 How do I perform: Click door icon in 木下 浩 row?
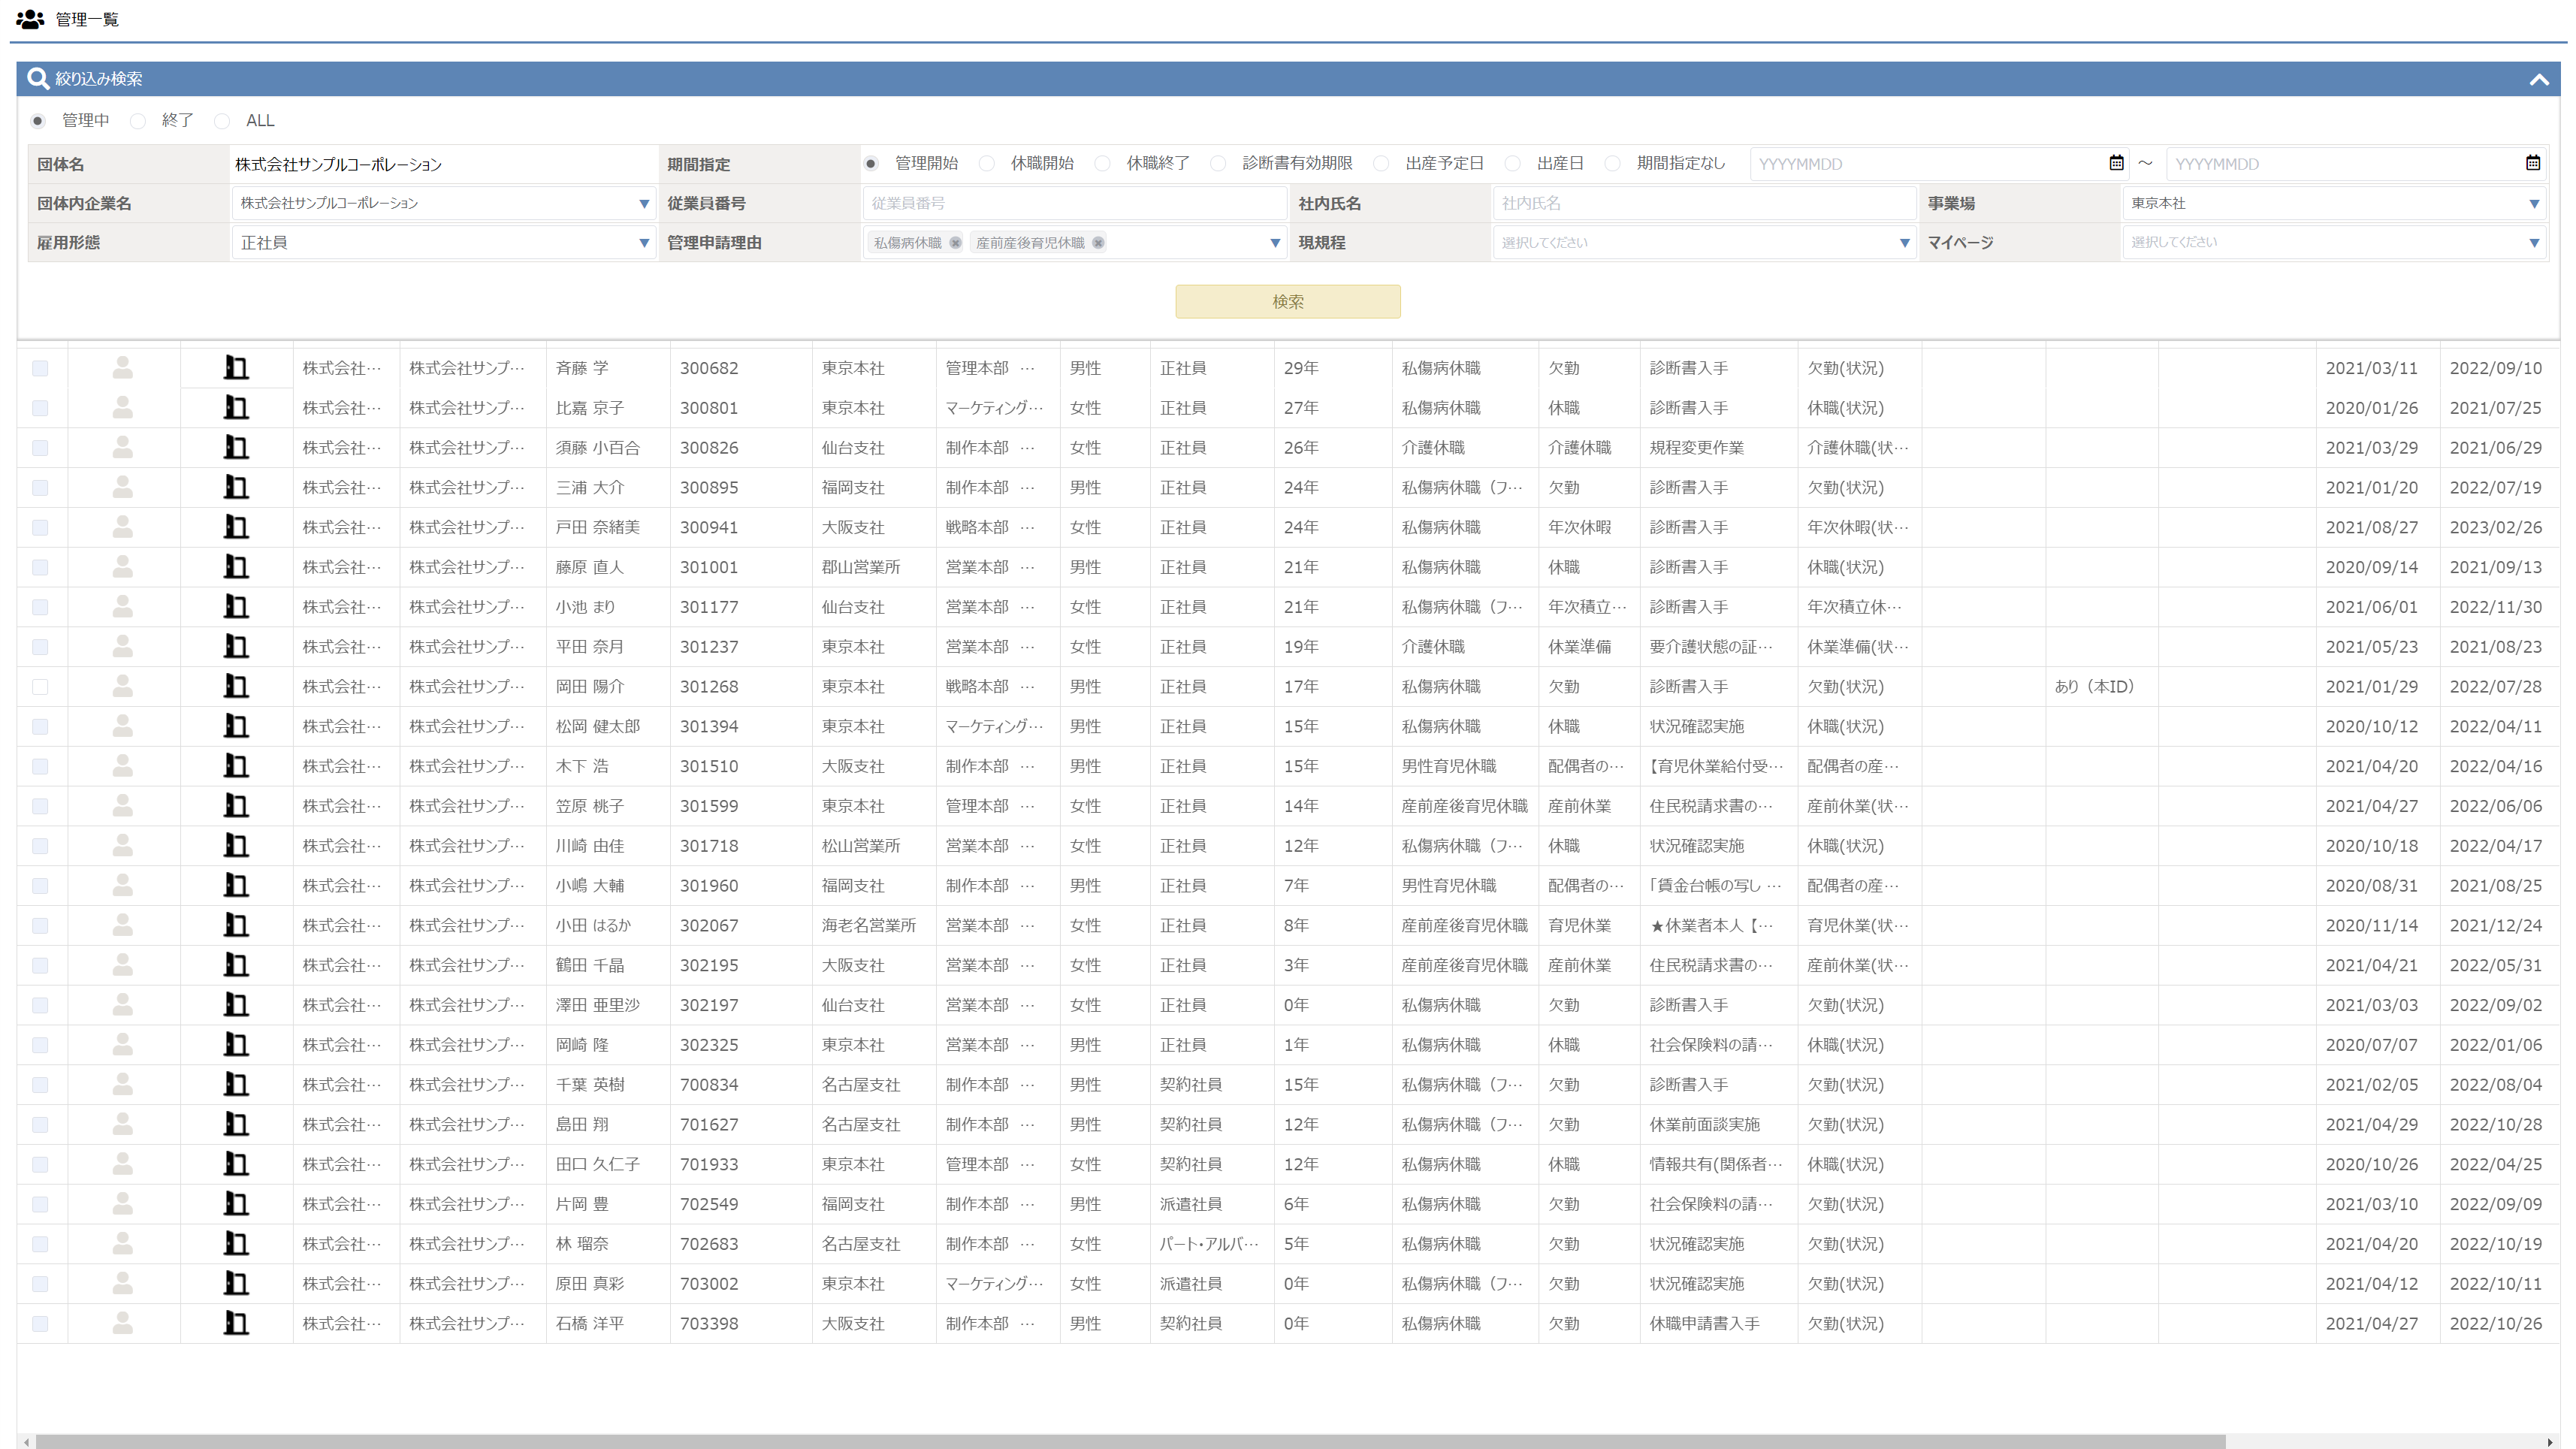[236, 766]
